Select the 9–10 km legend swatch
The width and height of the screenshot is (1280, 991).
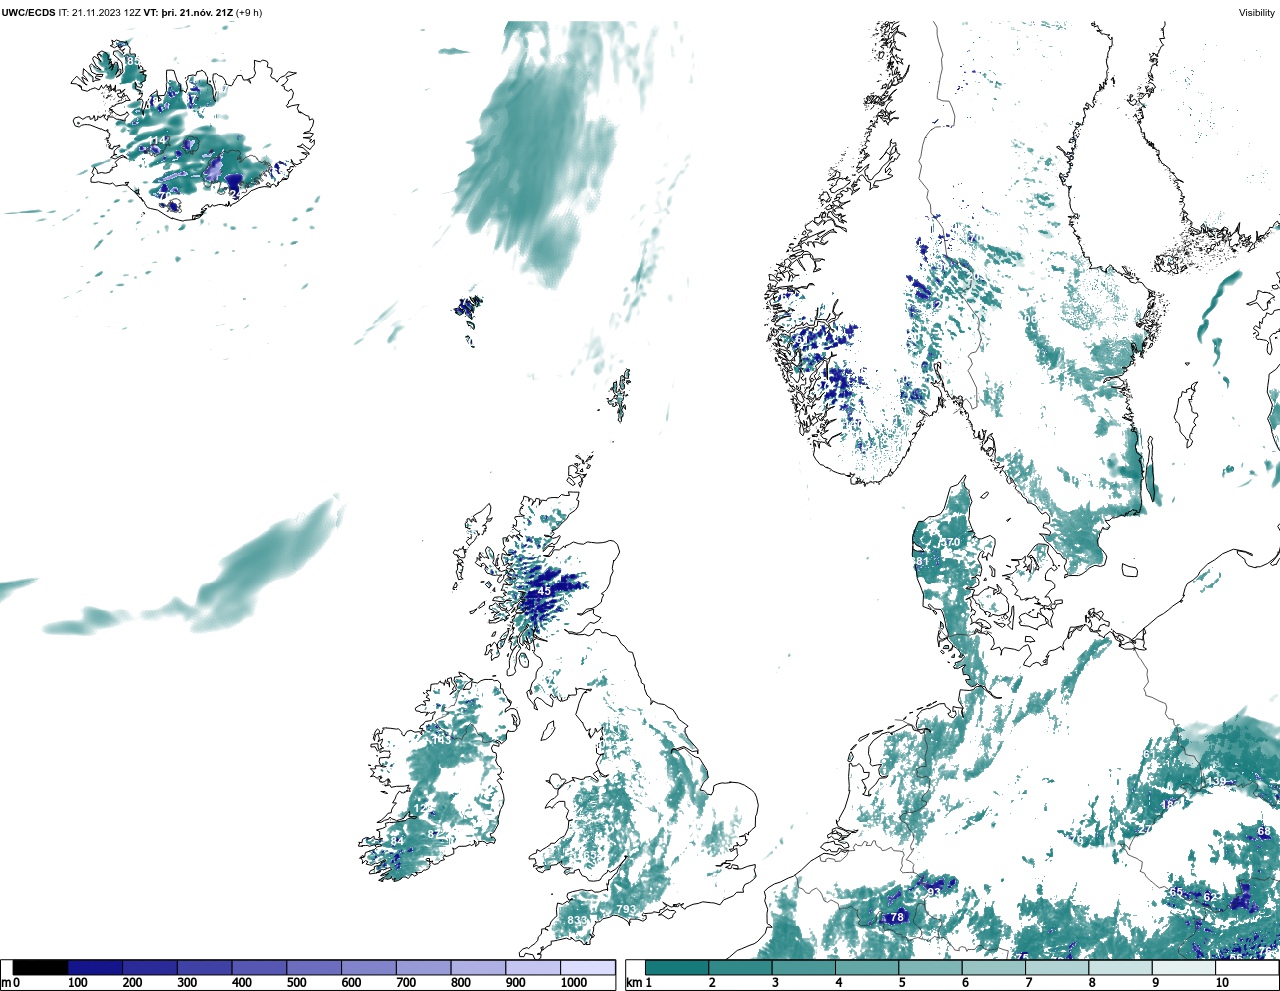click(x=1184, y=968)
